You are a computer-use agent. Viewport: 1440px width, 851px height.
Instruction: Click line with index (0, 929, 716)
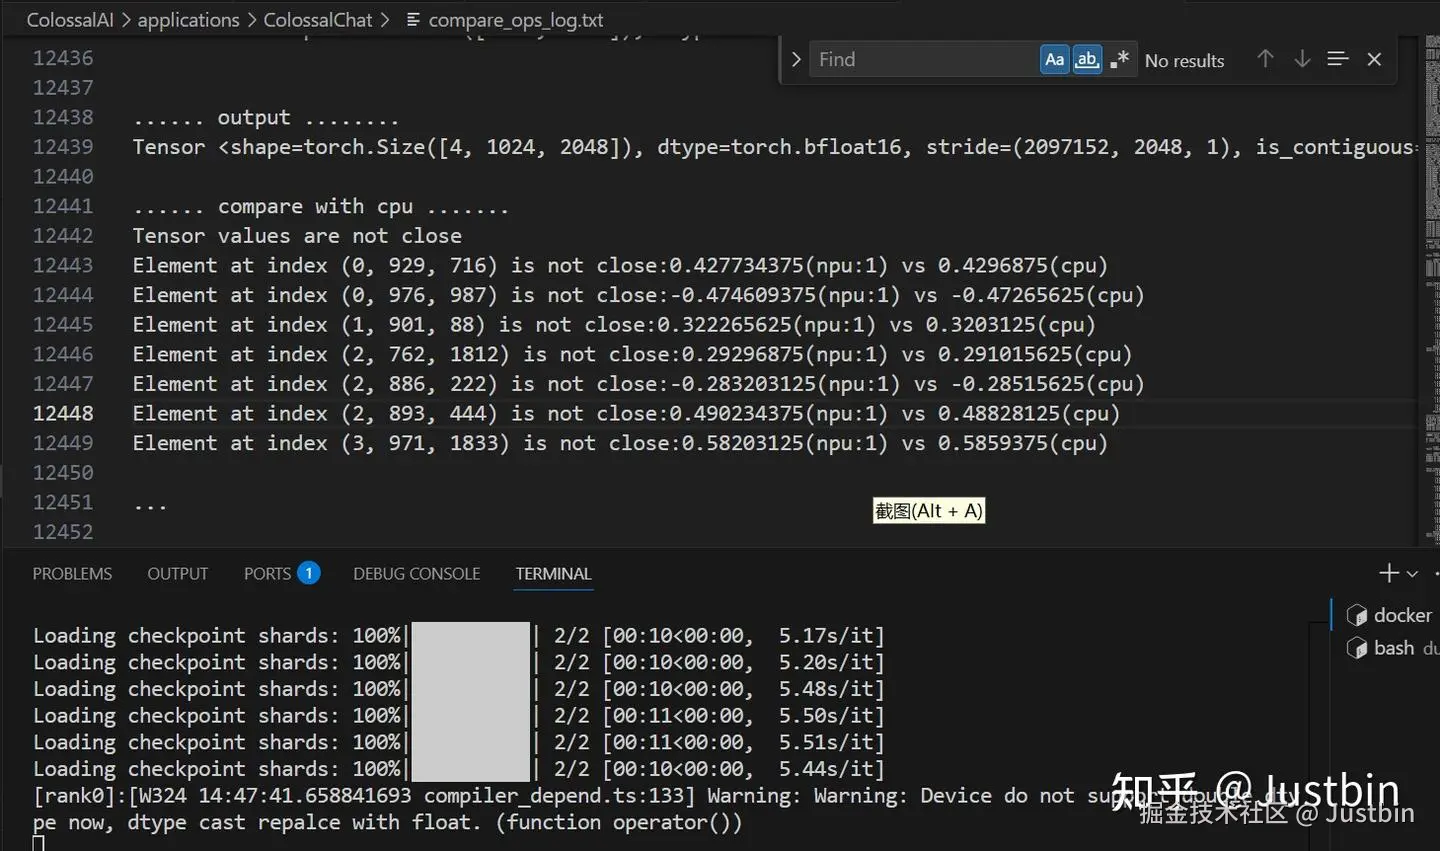click(x=620, y=266)
